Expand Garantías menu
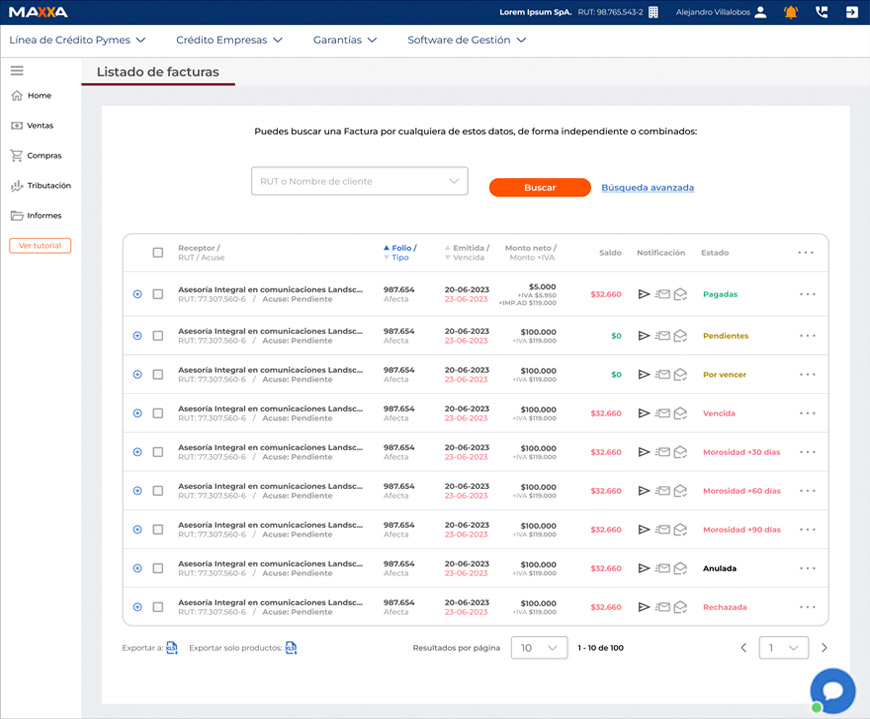 pyautogui.click(x=345, y=40)
